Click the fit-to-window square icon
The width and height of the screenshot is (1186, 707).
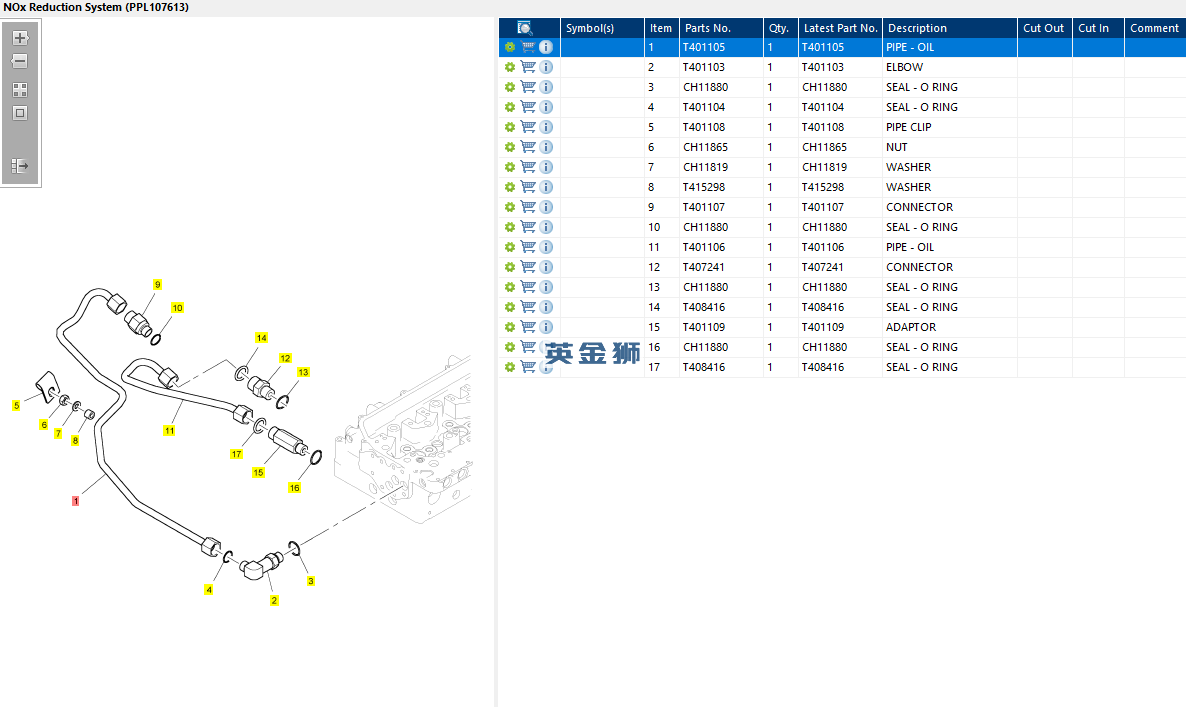click(20, 113)
